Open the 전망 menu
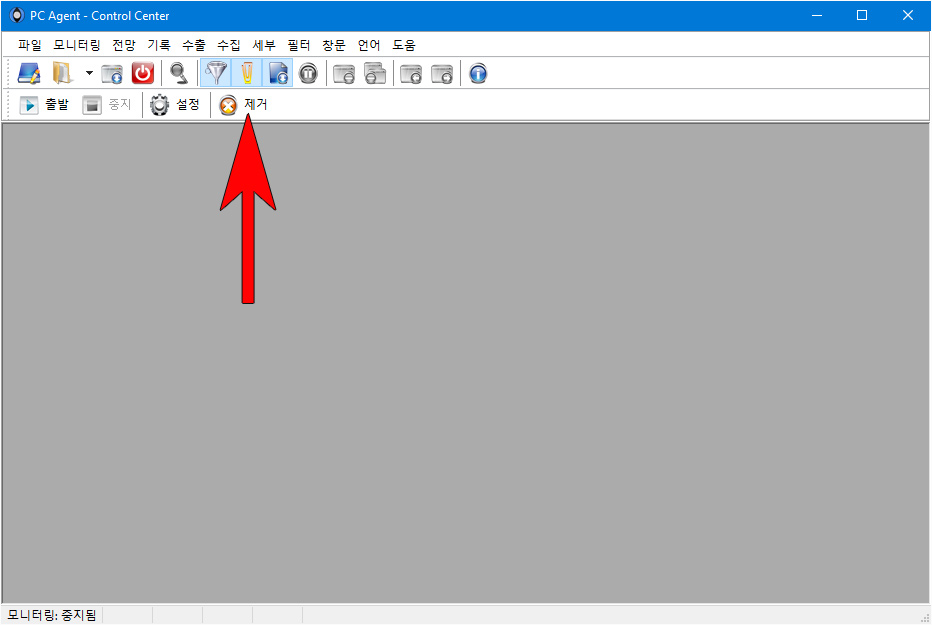This screenshot has height=625, width=932. (124, 45)
